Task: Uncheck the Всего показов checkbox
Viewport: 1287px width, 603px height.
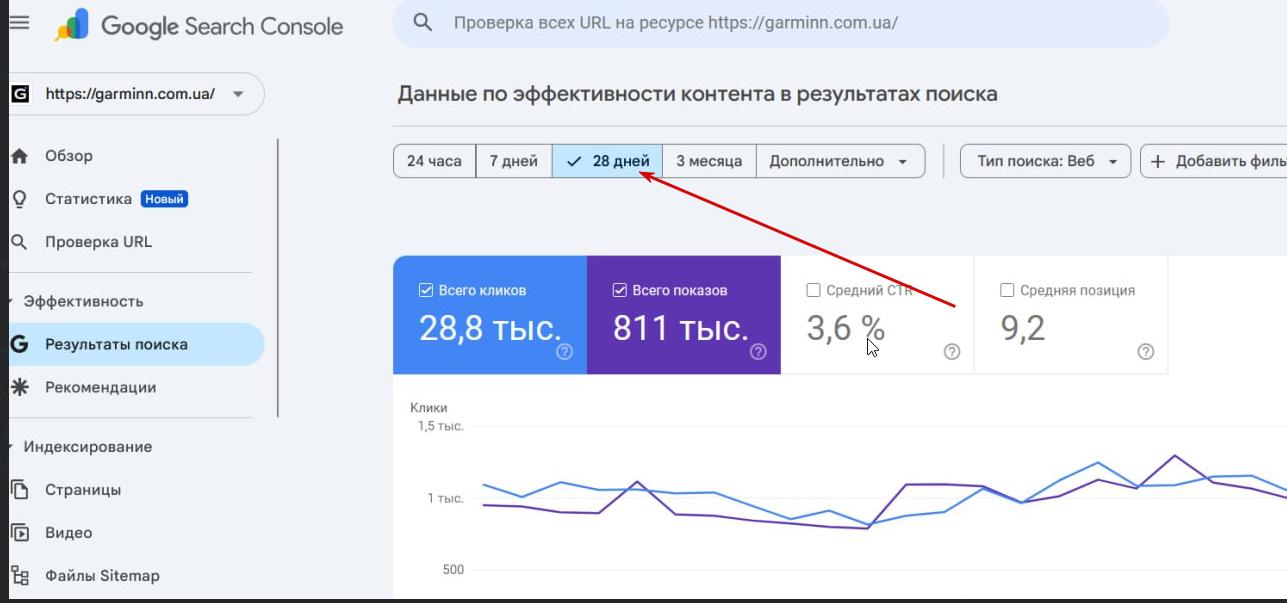Action: tap(619, 291)
